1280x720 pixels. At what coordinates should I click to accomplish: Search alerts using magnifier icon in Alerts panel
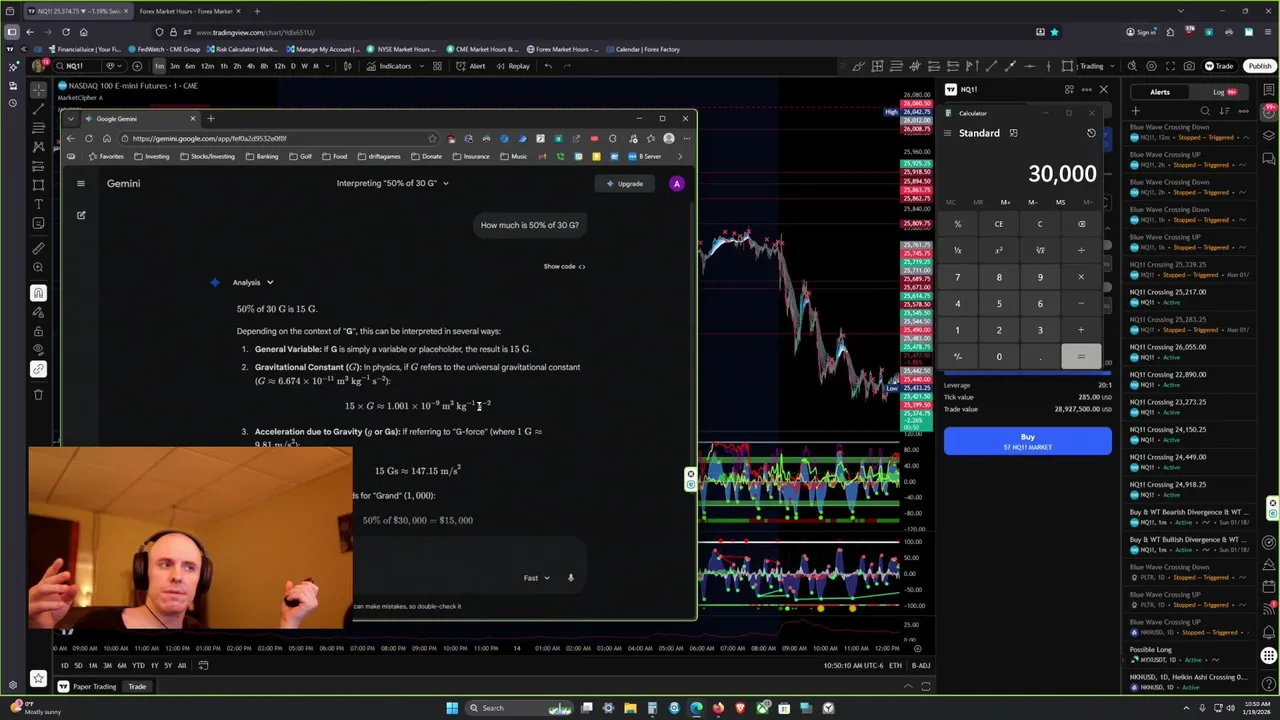click(1205, 111)
